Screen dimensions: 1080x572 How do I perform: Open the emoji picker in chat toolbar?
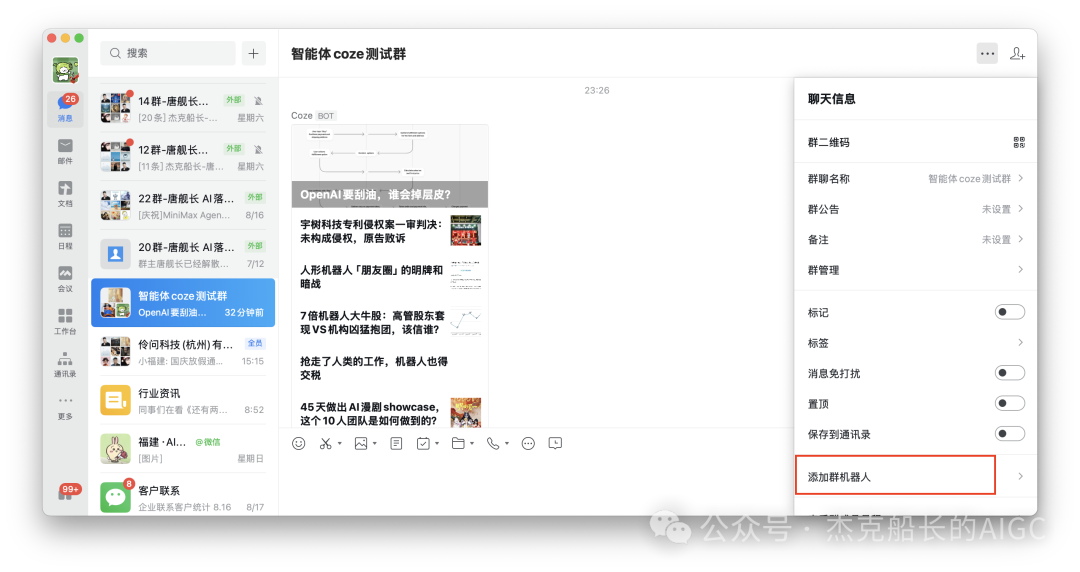(298, 443)
